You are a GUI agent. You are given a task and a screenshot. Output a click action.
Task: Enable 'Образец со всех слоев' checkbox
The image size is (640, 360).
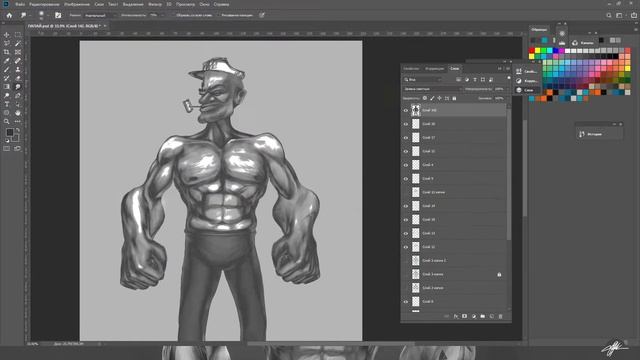click(173, 15)
